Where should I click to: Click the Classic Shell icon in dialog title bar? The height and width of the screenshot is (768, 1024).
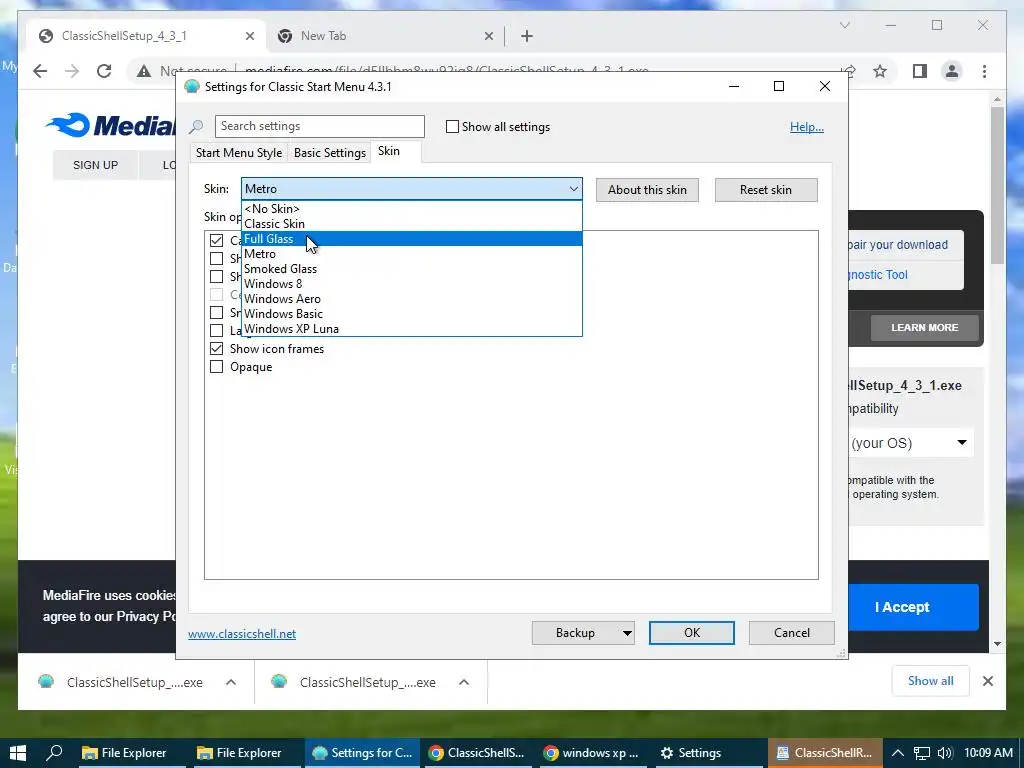[191, 86]
